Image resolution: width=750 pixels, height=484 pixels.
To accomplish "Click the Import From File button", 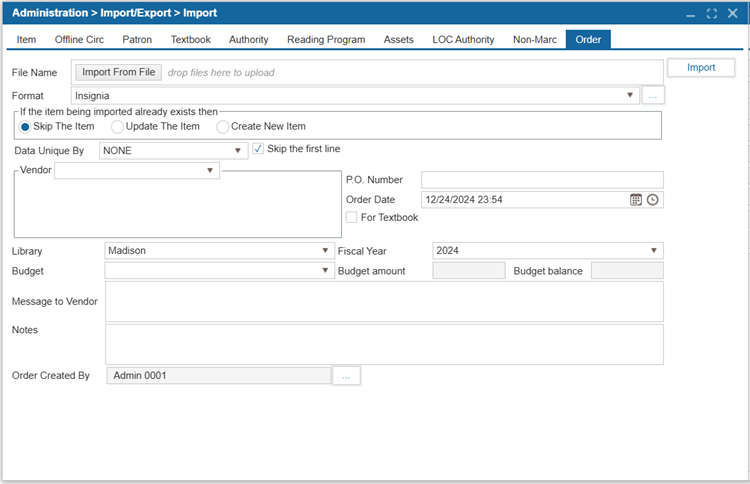I will (118, 72).
